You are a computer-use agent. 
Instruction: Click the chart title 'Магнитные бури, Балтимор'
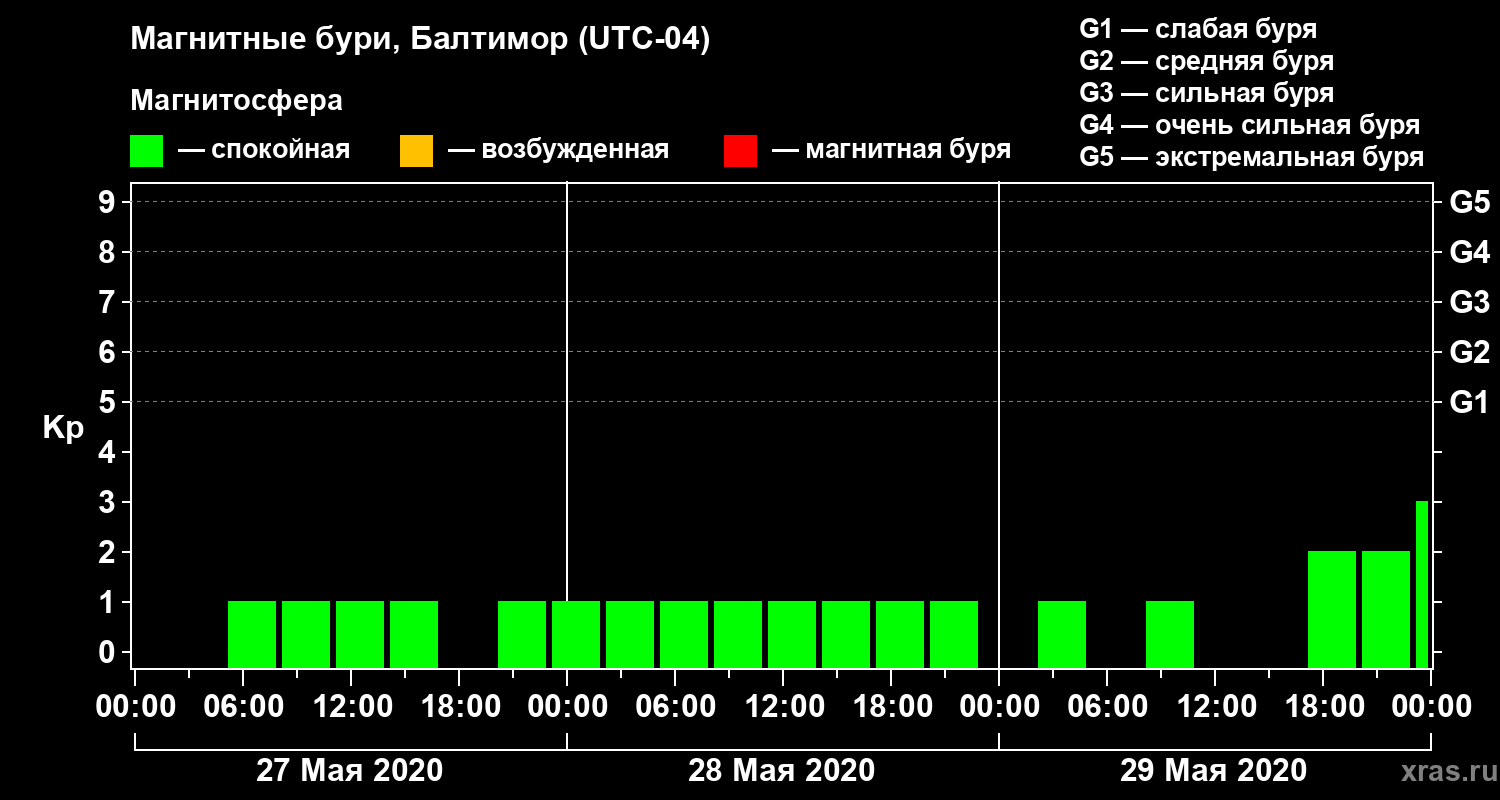coord(420,40)
